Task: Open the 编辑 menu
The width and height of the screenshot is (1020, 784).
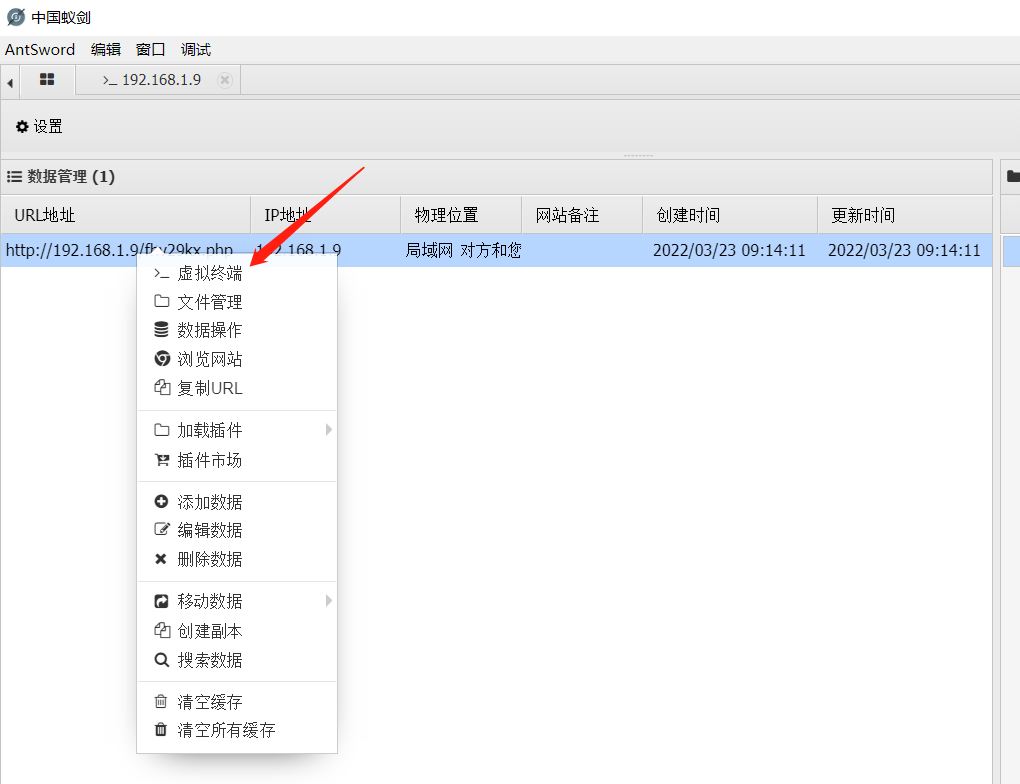Action: [106, 49]
